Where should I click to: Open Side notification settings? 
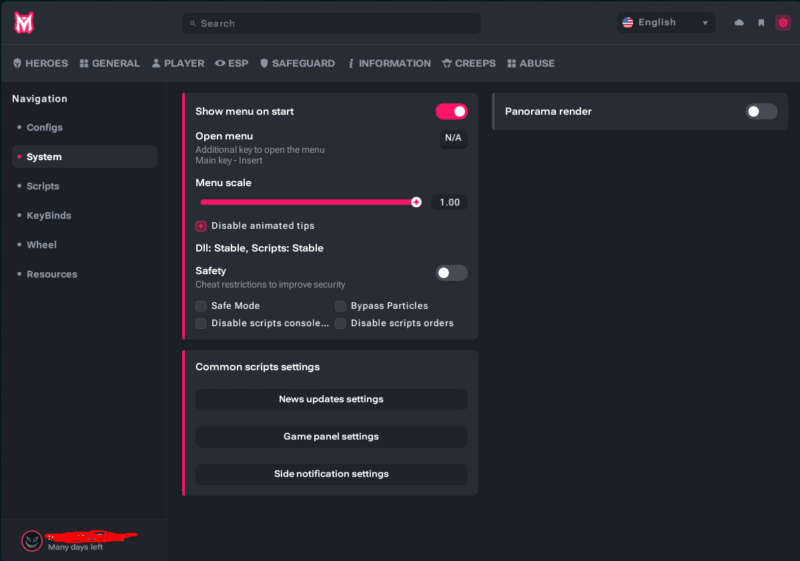pyautogui.click(x=331, y=474)
